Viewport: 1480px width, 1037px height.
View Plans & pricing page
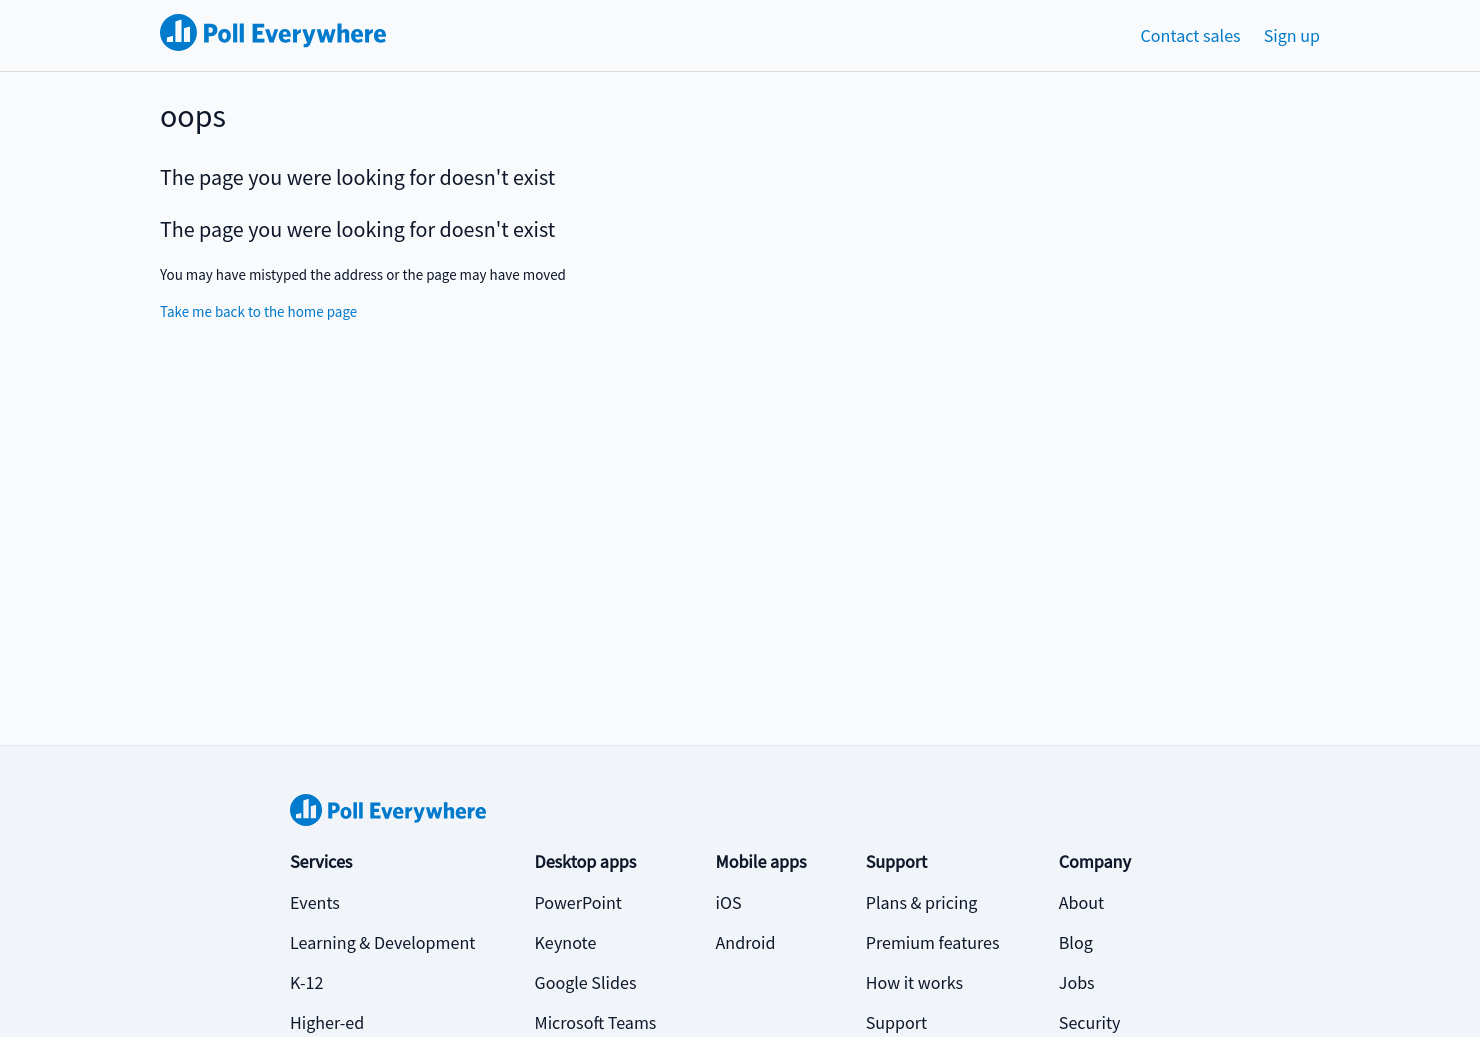point(921,903)
